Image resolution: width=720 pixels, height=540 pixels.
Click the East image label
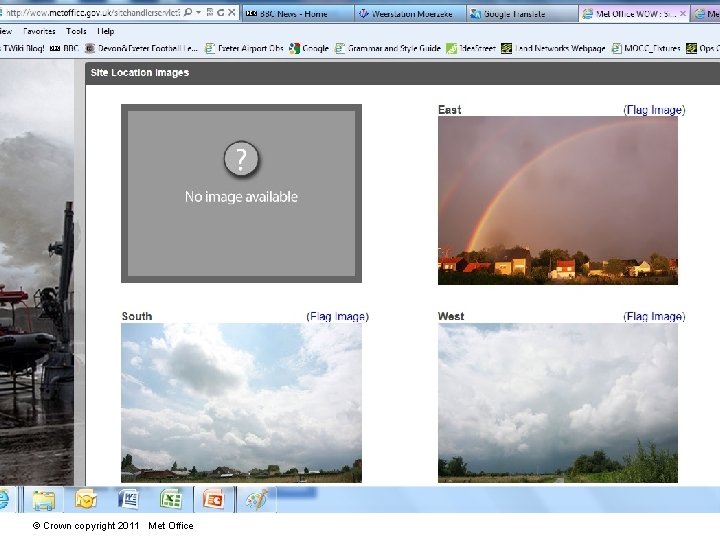pos(450,110)
